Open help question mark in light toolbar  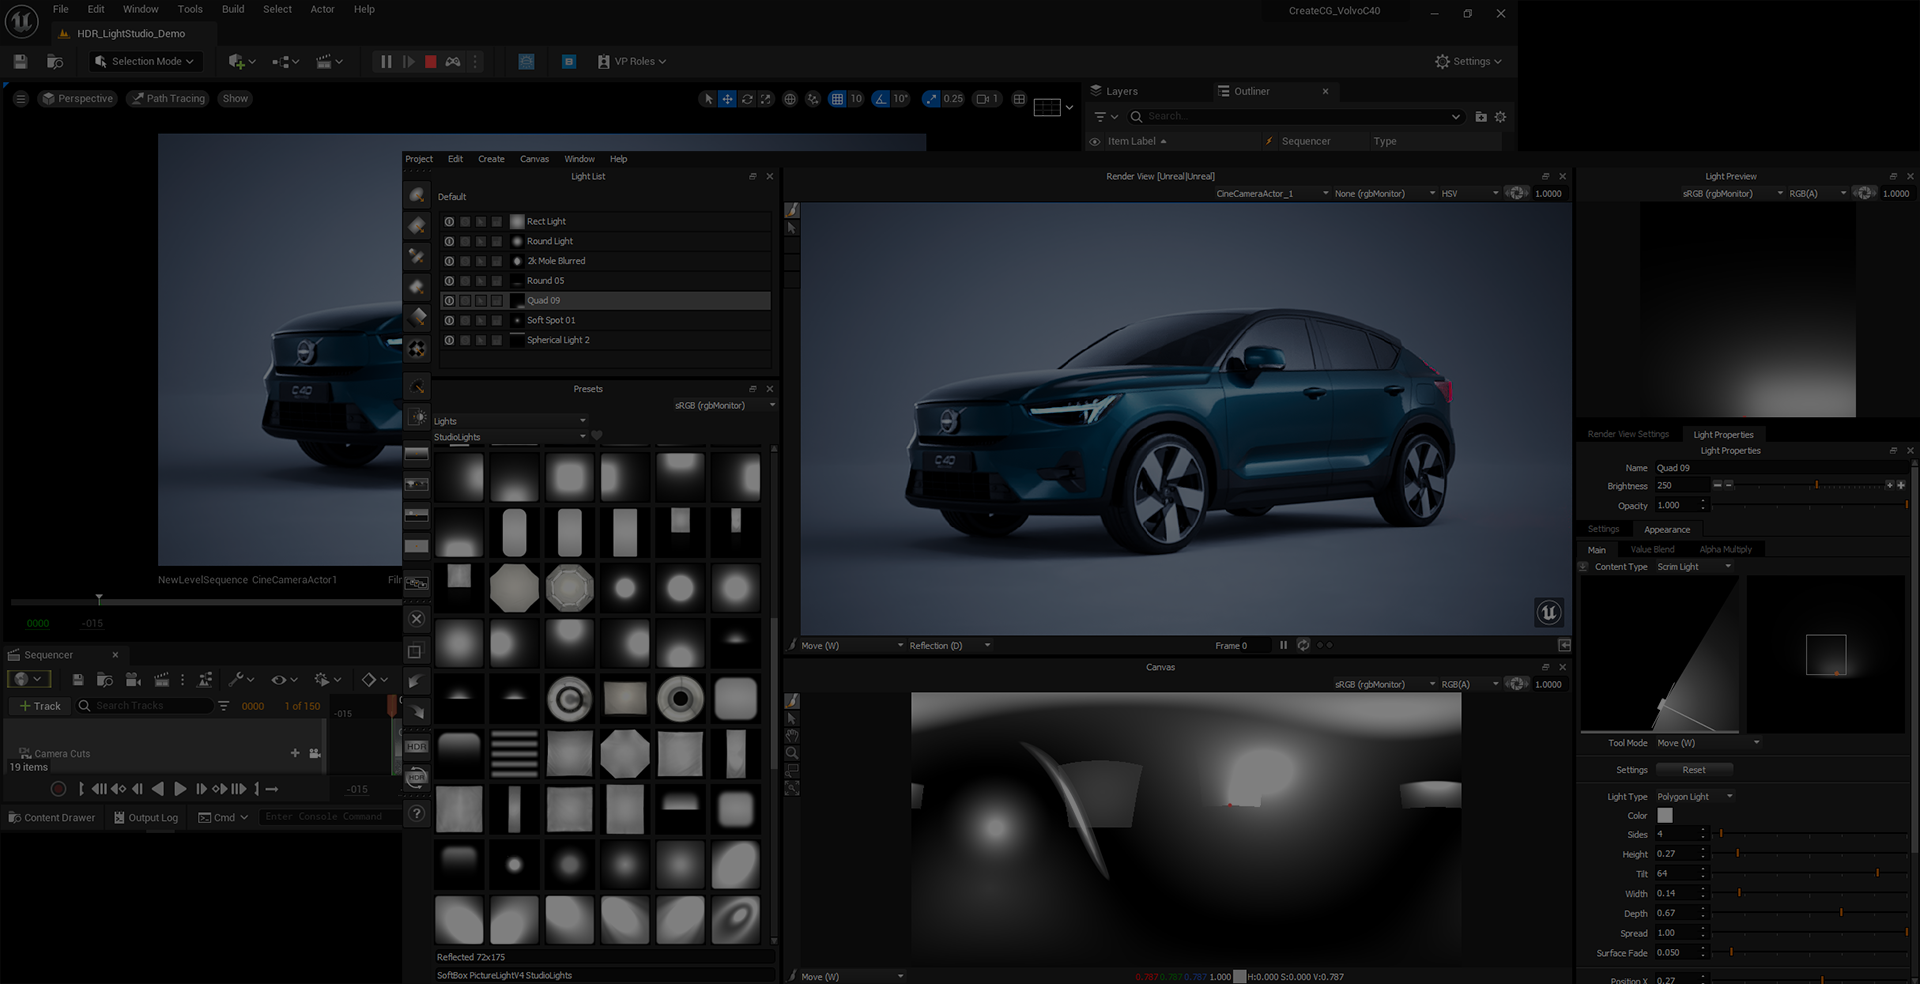coord(417,814)
